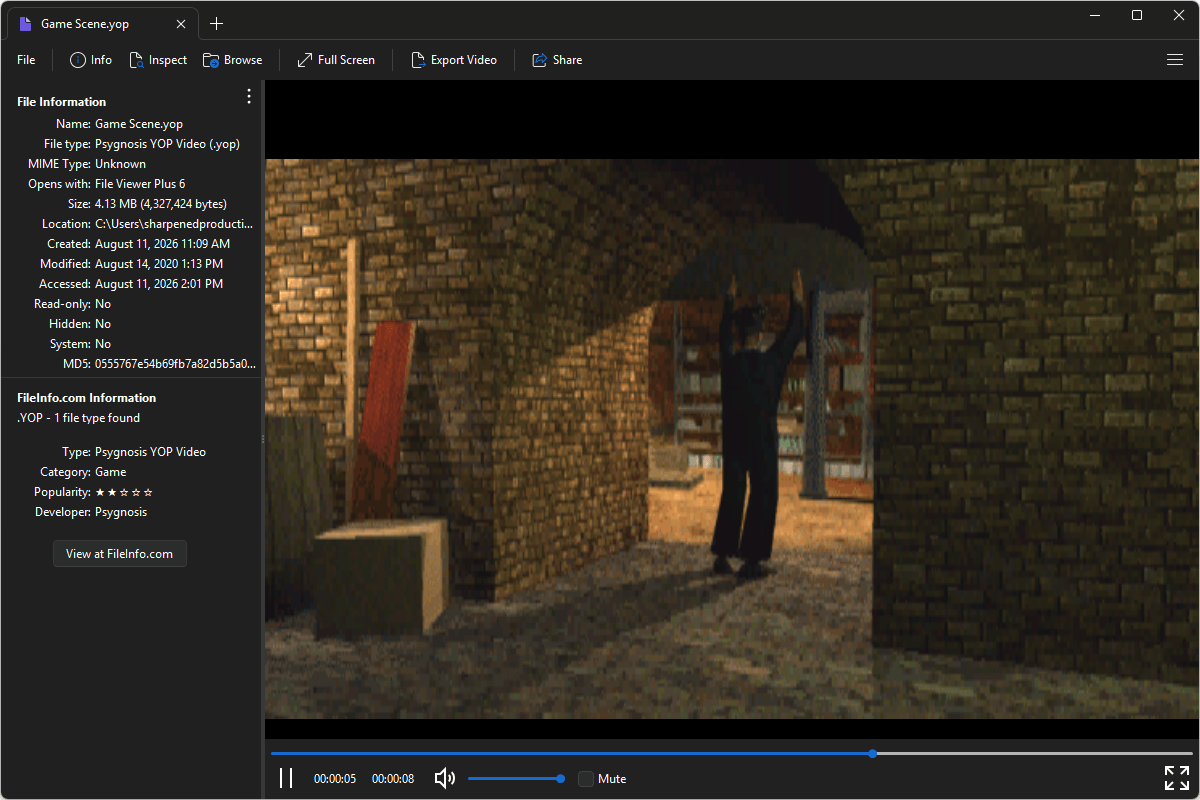Maximize the application window

click(1137, 15)
